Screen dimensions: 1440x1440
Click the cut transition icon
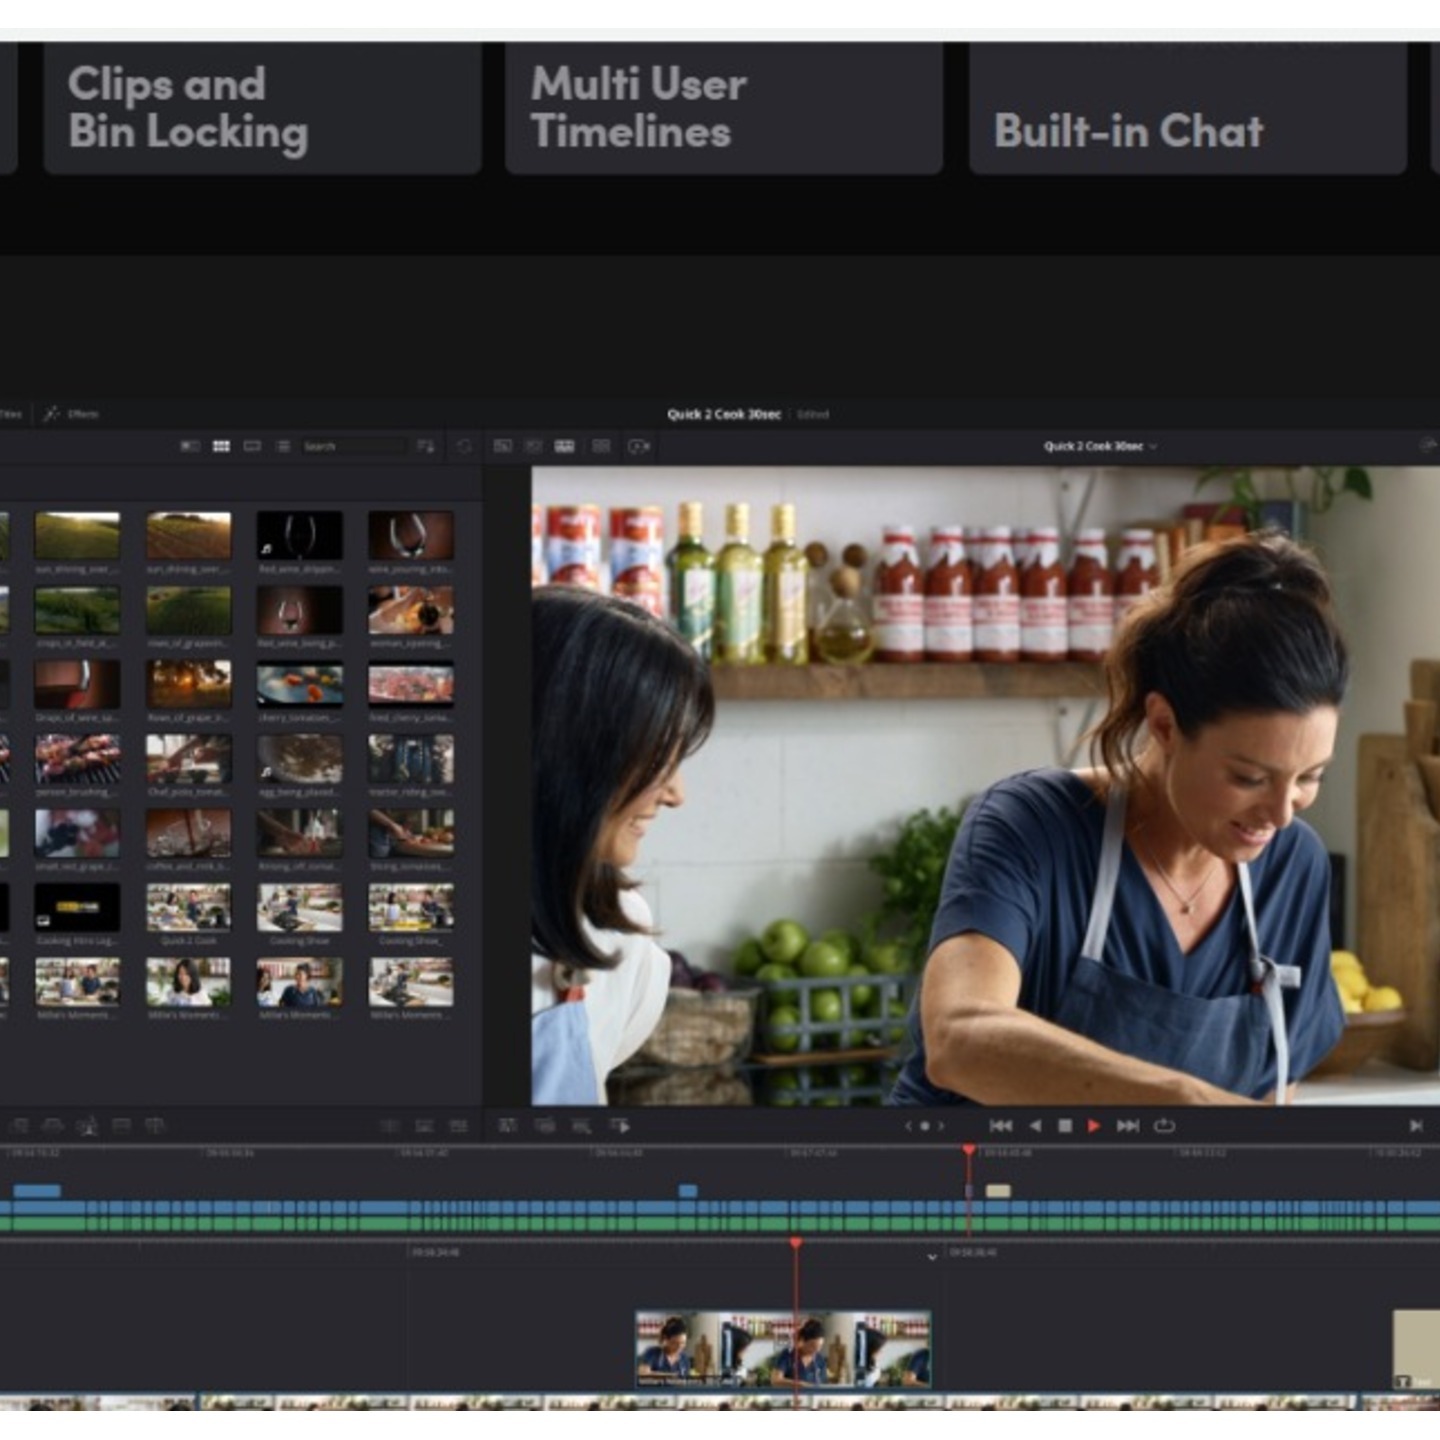pyautogui.click(x=391, y=1126)
